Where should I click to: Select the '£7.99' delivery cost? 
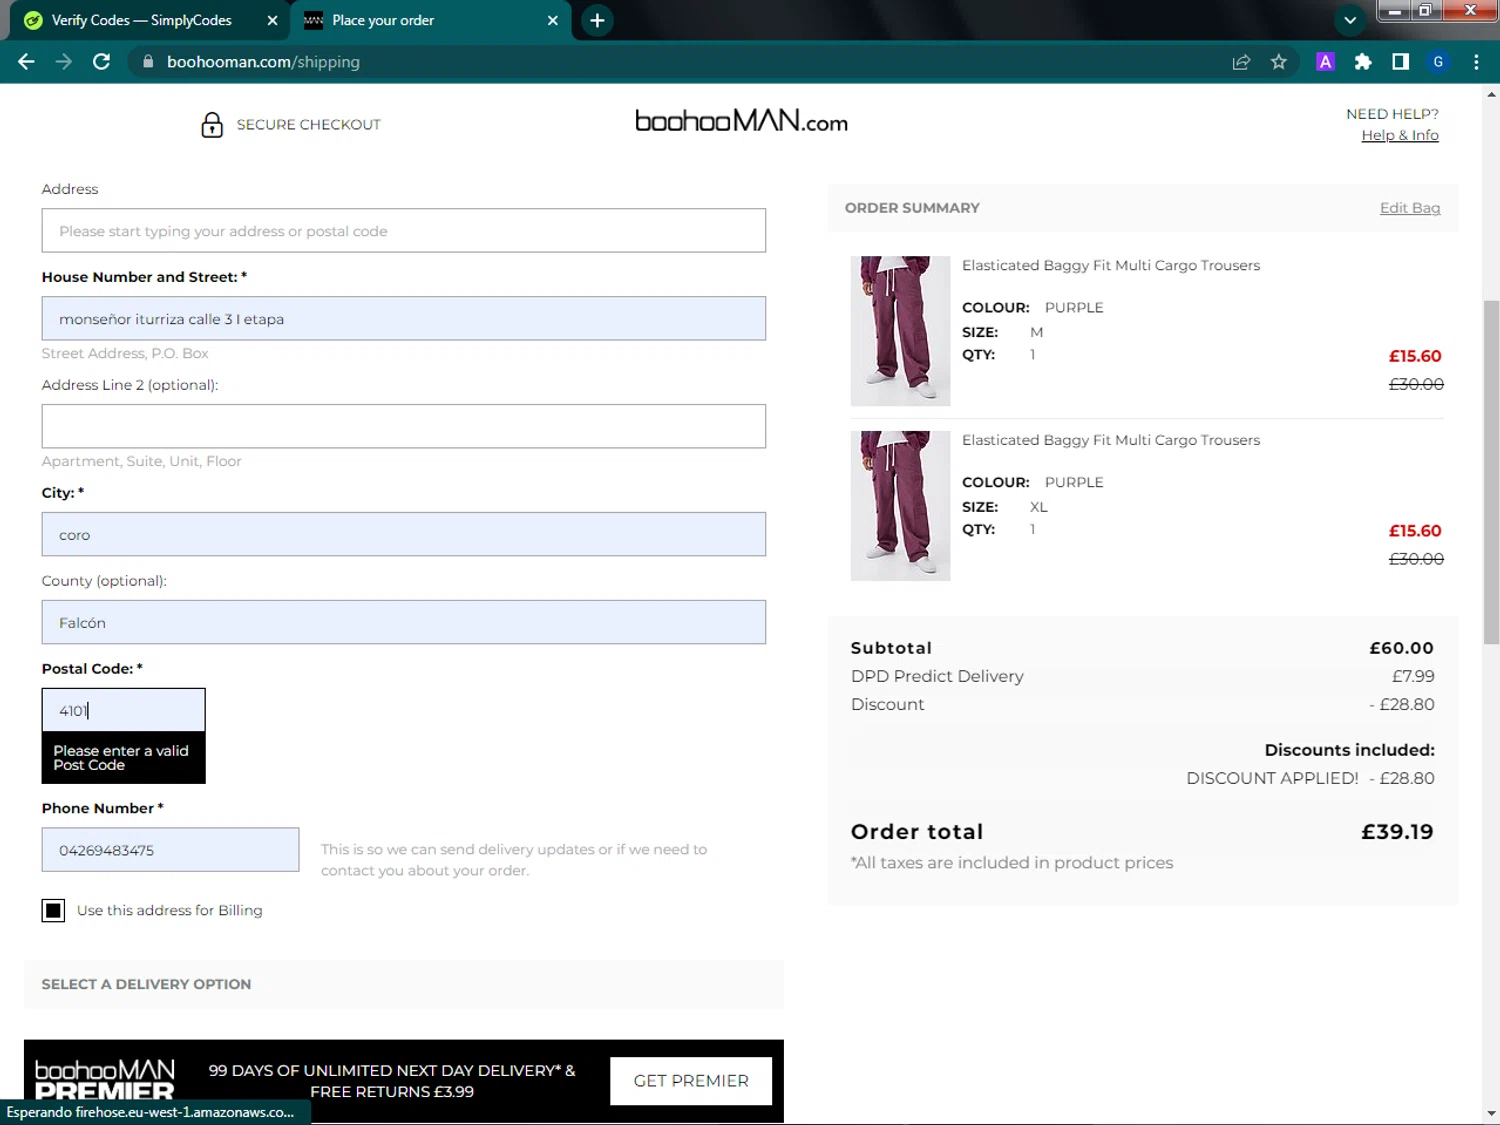pyautogui.click(x=1413, y=676)
